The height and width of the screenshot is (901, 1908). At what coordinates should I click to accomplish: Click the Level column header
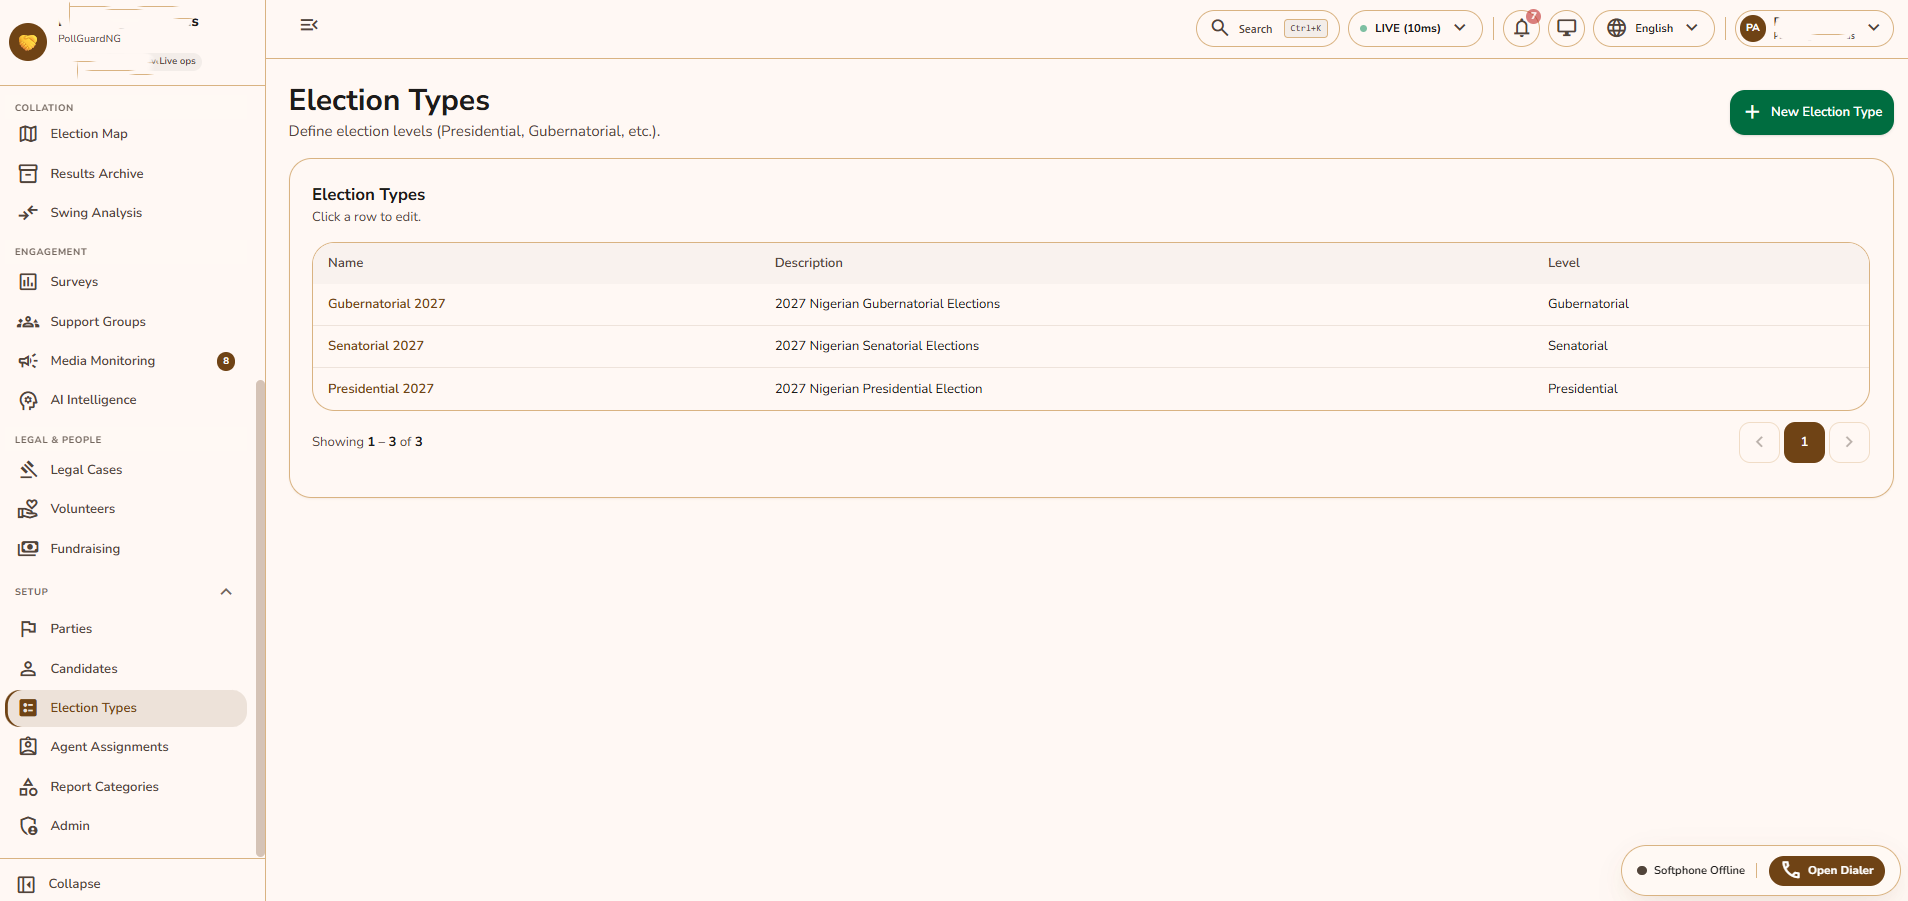(1563, 263)
